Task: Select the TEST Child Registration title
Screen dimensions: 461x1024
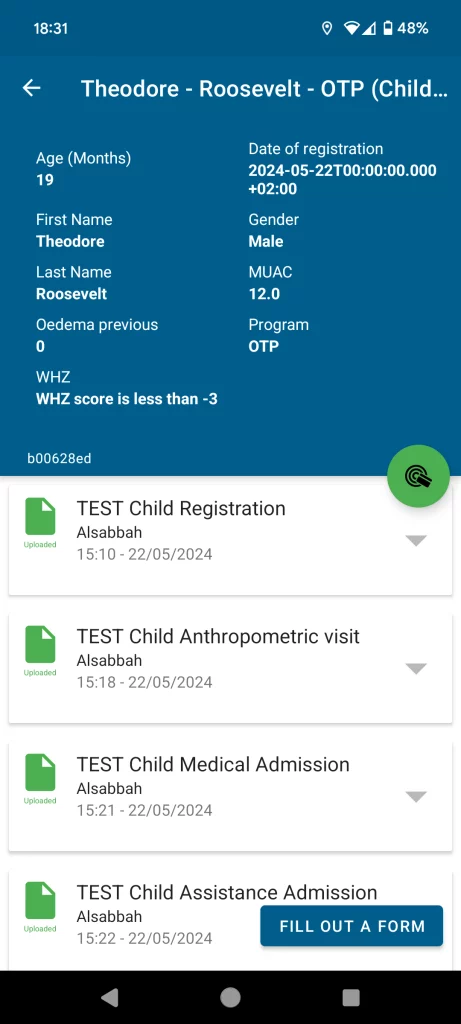Action: coord(181,508)
